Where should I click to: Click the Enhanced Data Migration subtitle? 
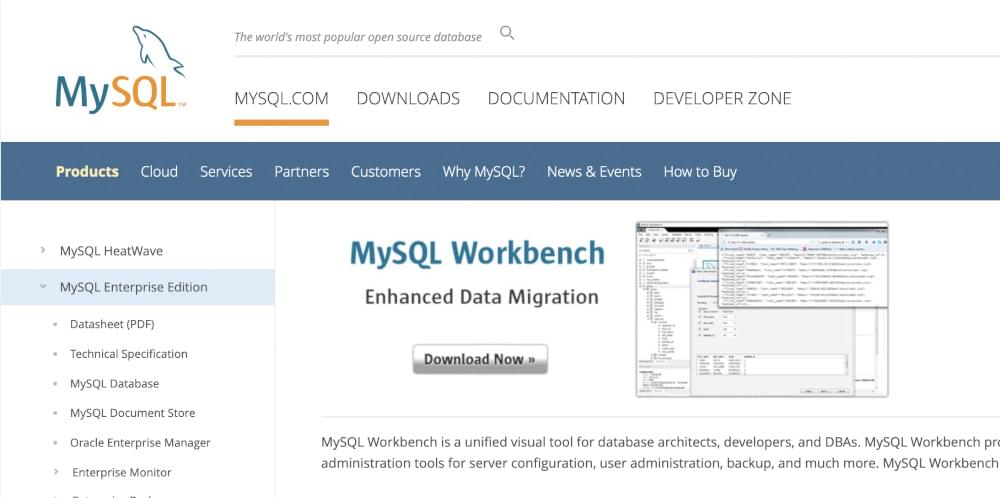(482, 297)
